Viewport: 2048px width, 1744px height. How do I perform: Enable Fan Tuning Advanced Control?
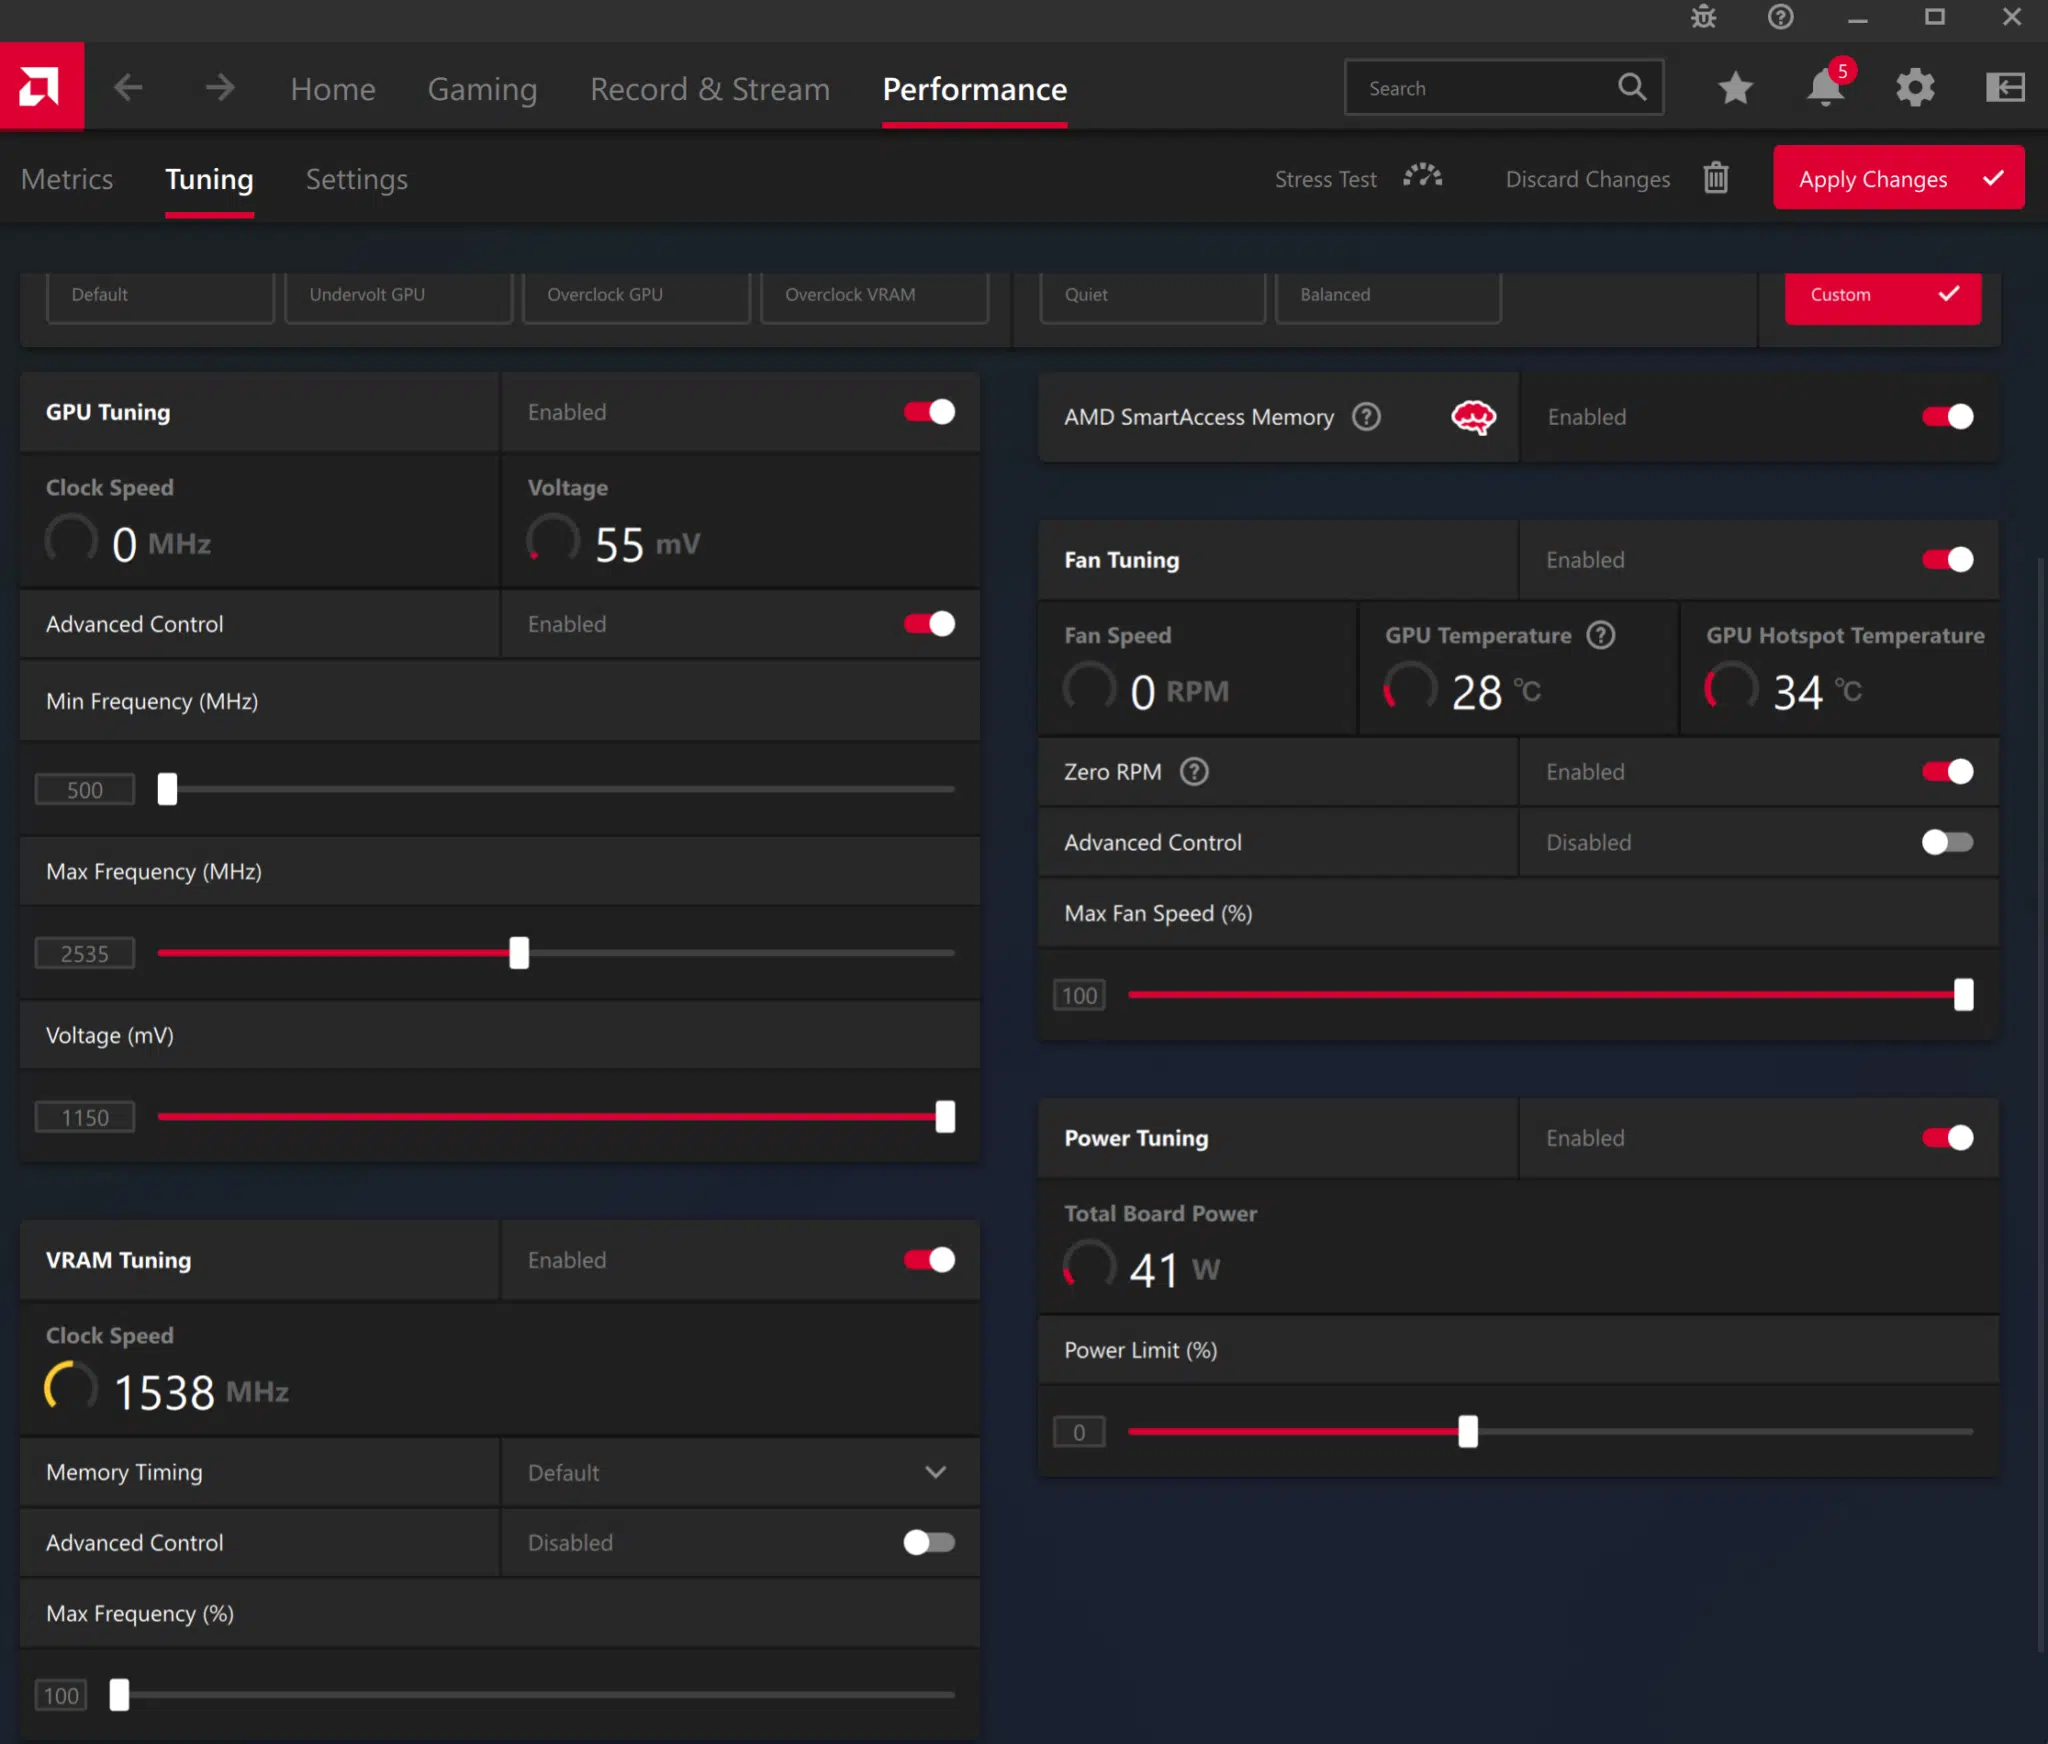tap(1947, 842)
